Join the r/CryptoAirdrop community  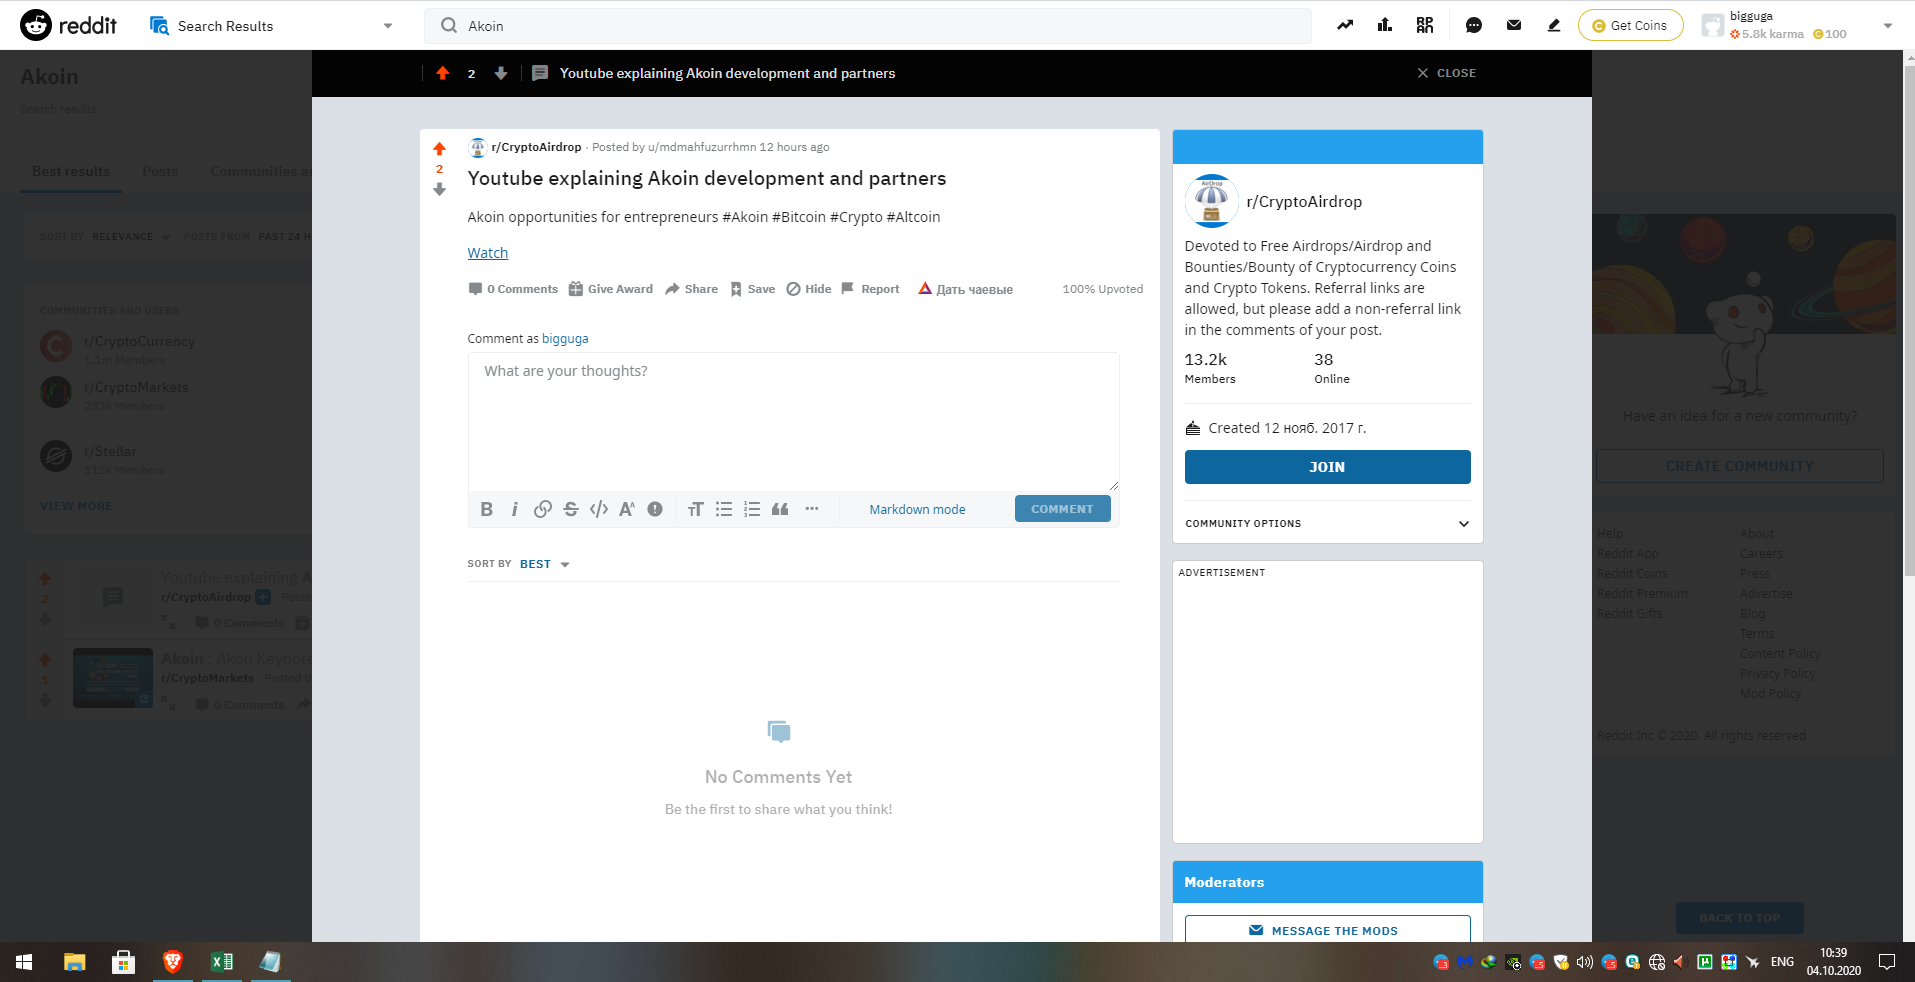[x=1327, y=467]
